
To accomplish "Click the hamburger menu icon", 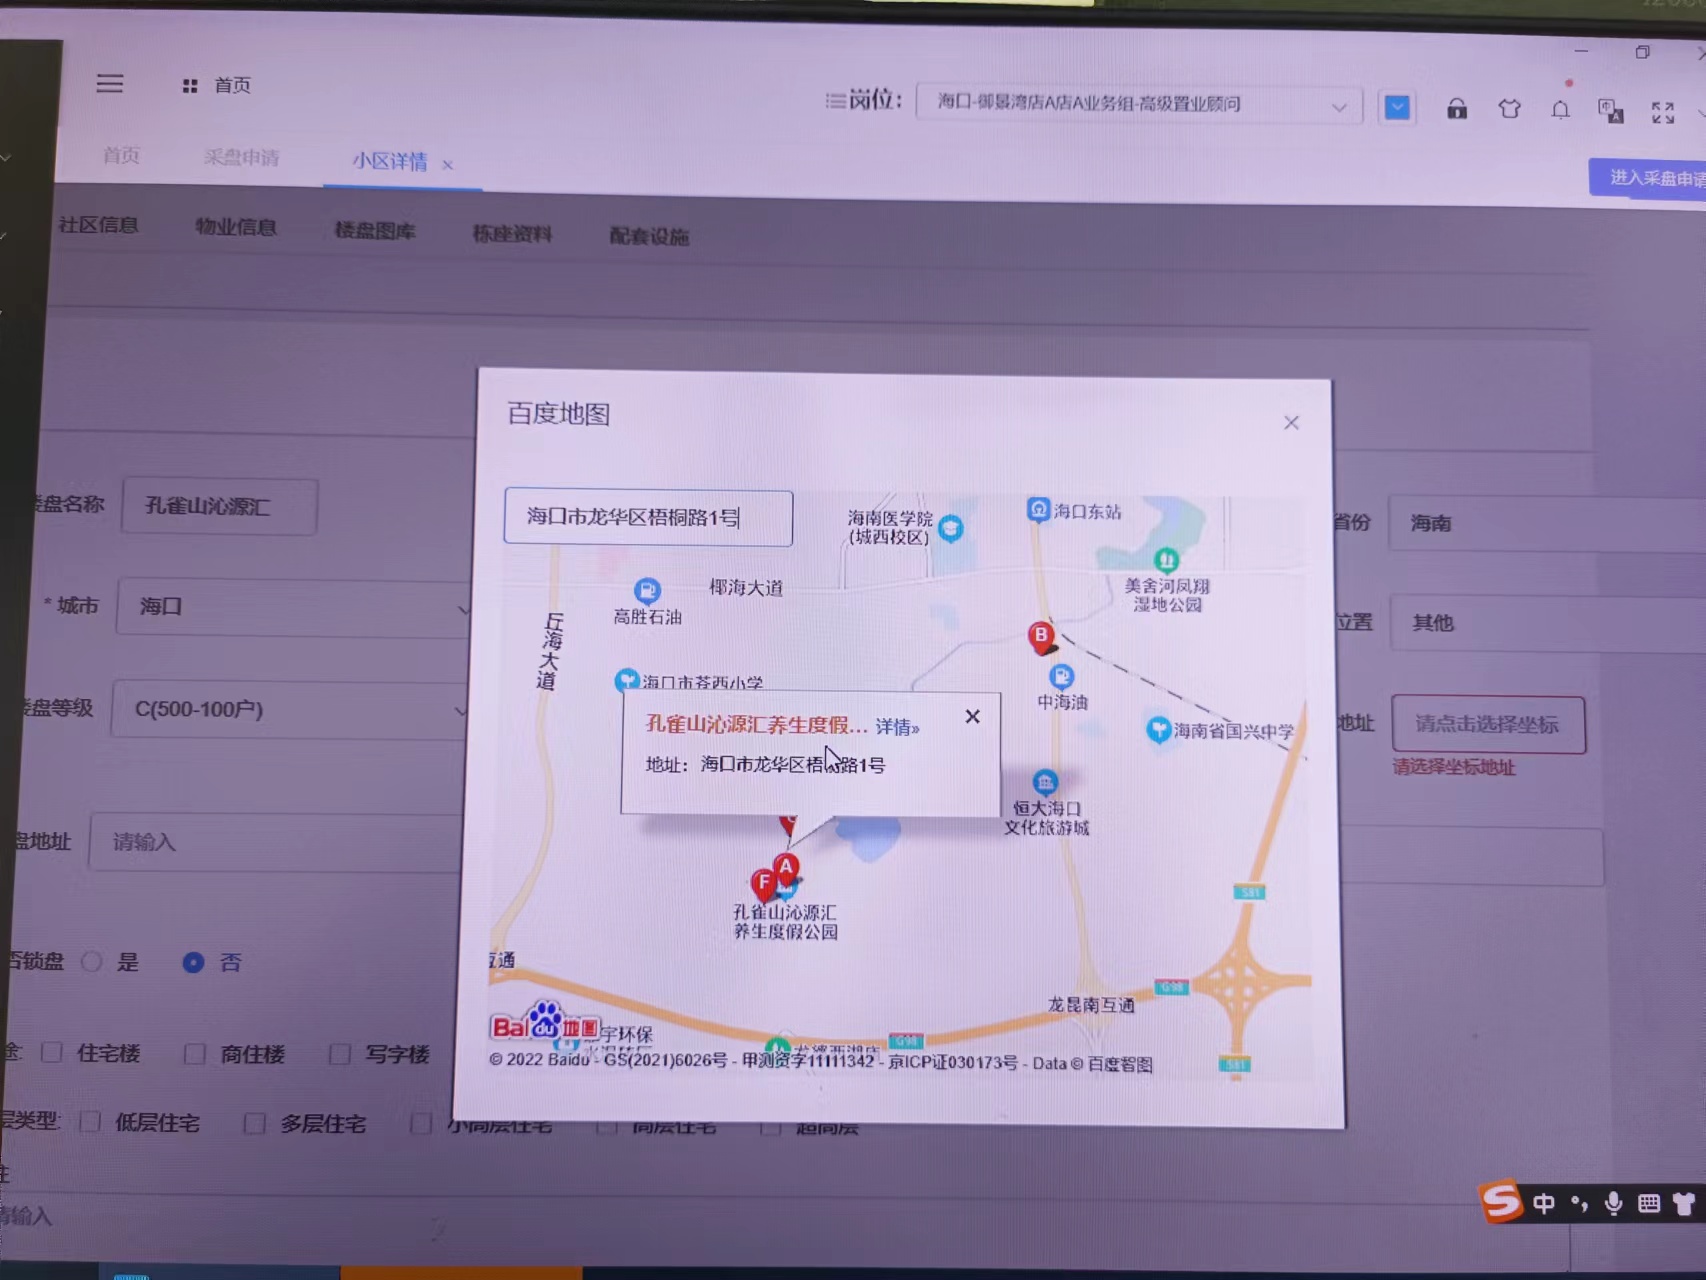I will 110,84.
